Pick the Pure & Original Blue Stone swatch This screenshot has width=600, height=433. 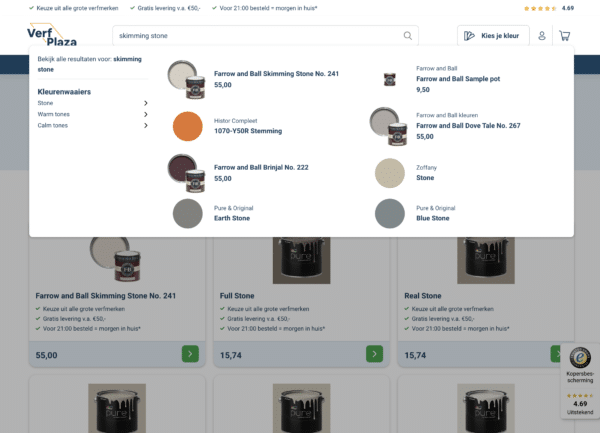point(390,213)
